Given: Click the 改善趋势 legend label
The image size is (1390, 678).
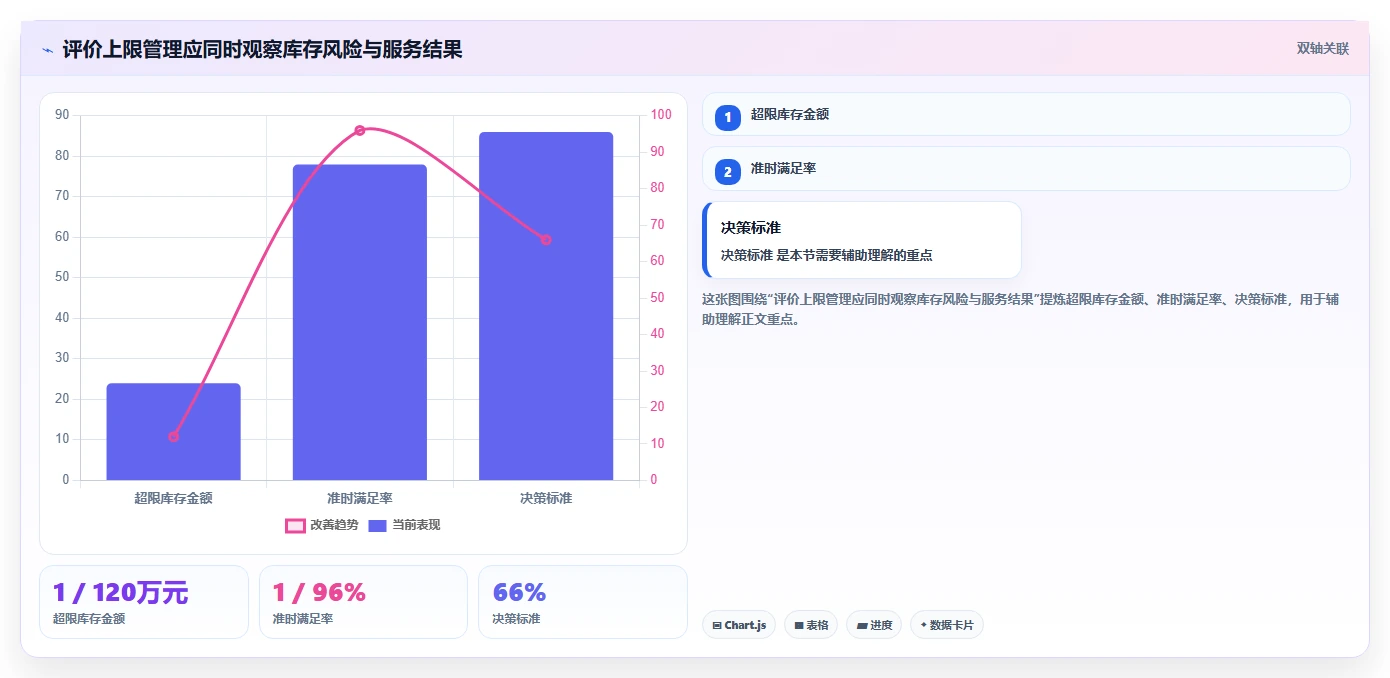Looking at the screenshot, I should (x=334, y=525).
